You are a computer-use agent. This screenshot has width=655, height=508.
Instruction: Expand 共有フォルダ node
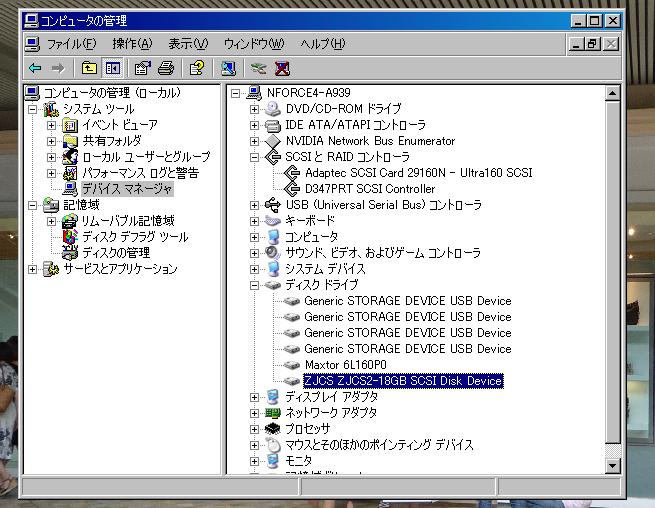click(51, 141)
